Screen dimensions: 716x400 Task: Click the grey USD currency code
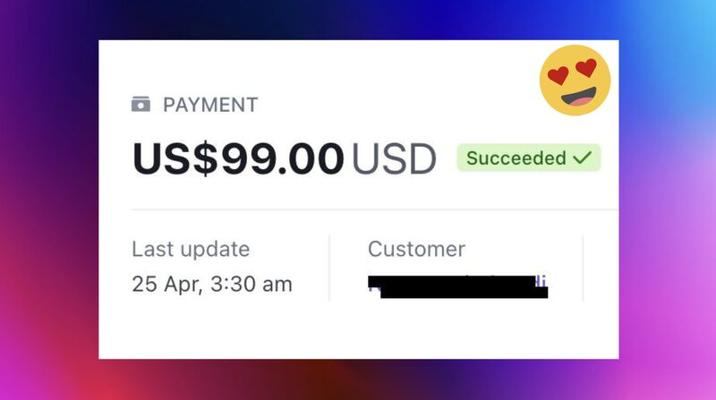(394, 158)
